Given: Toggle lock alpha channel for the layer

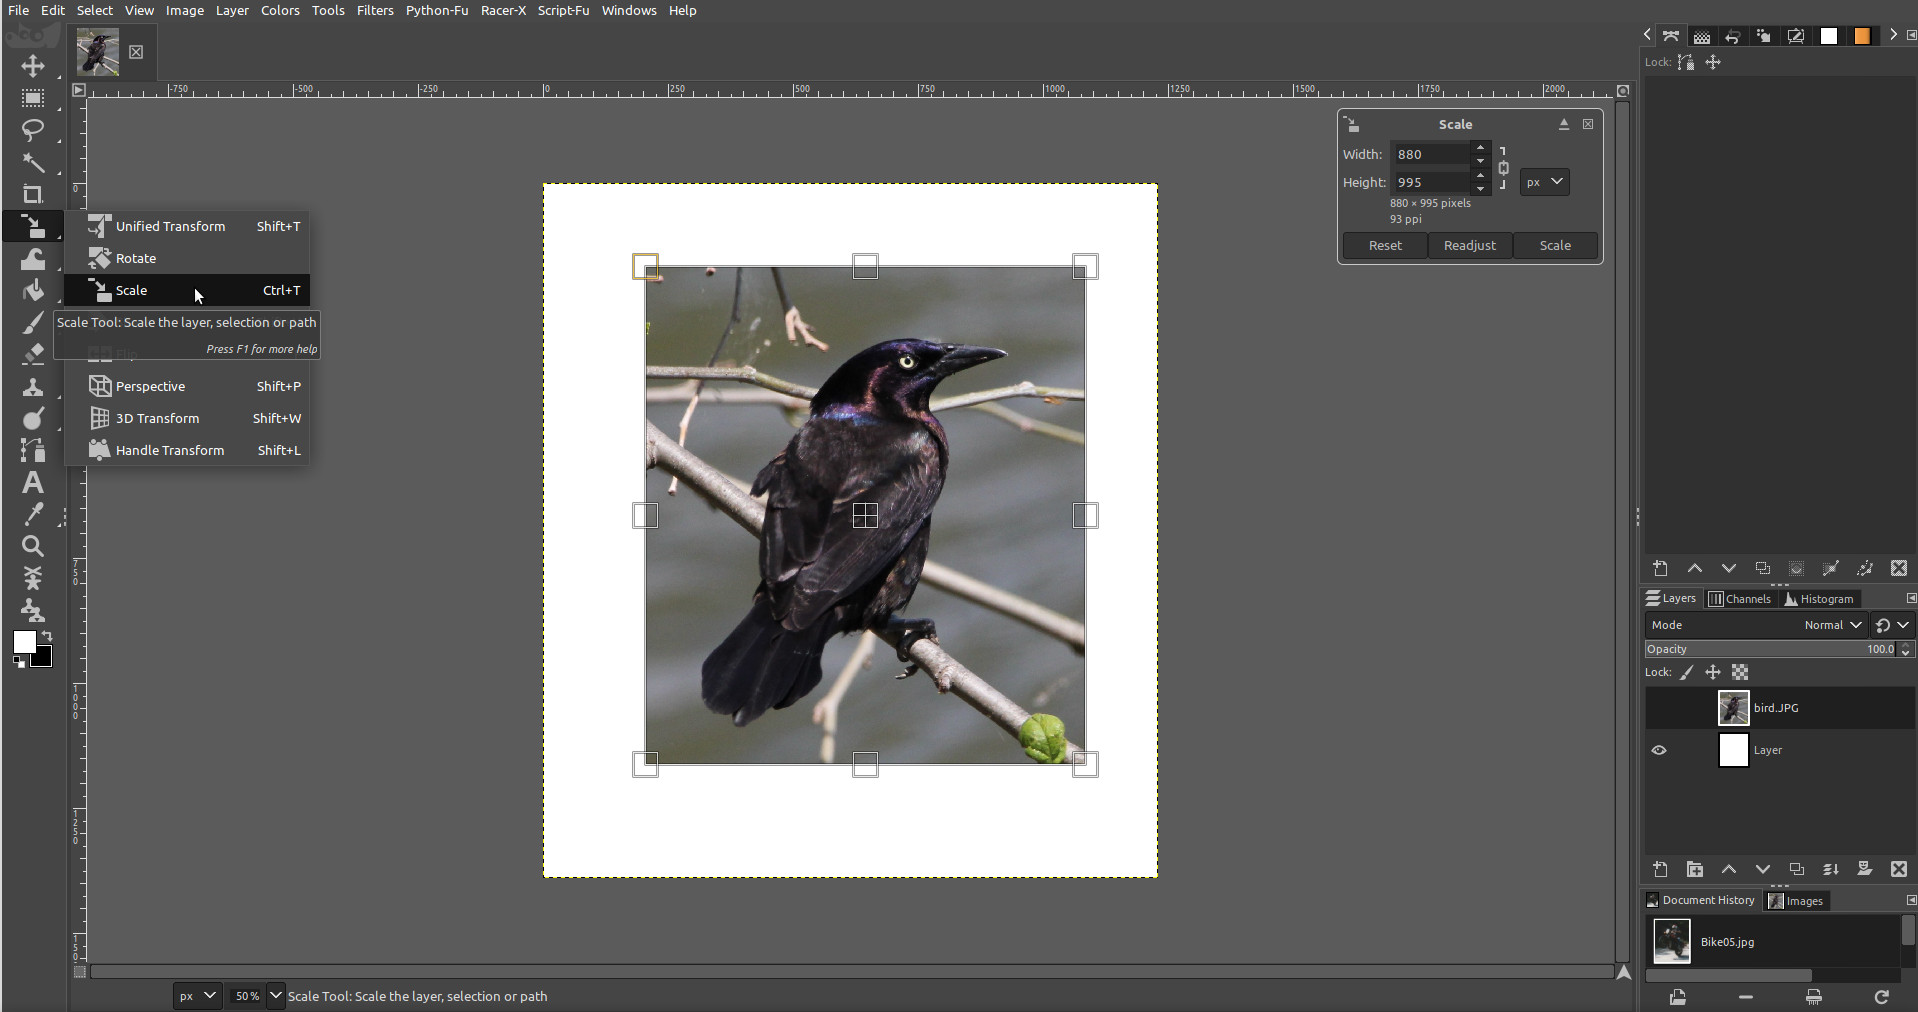Looking at the screenshot, I should pos(1740,672).
